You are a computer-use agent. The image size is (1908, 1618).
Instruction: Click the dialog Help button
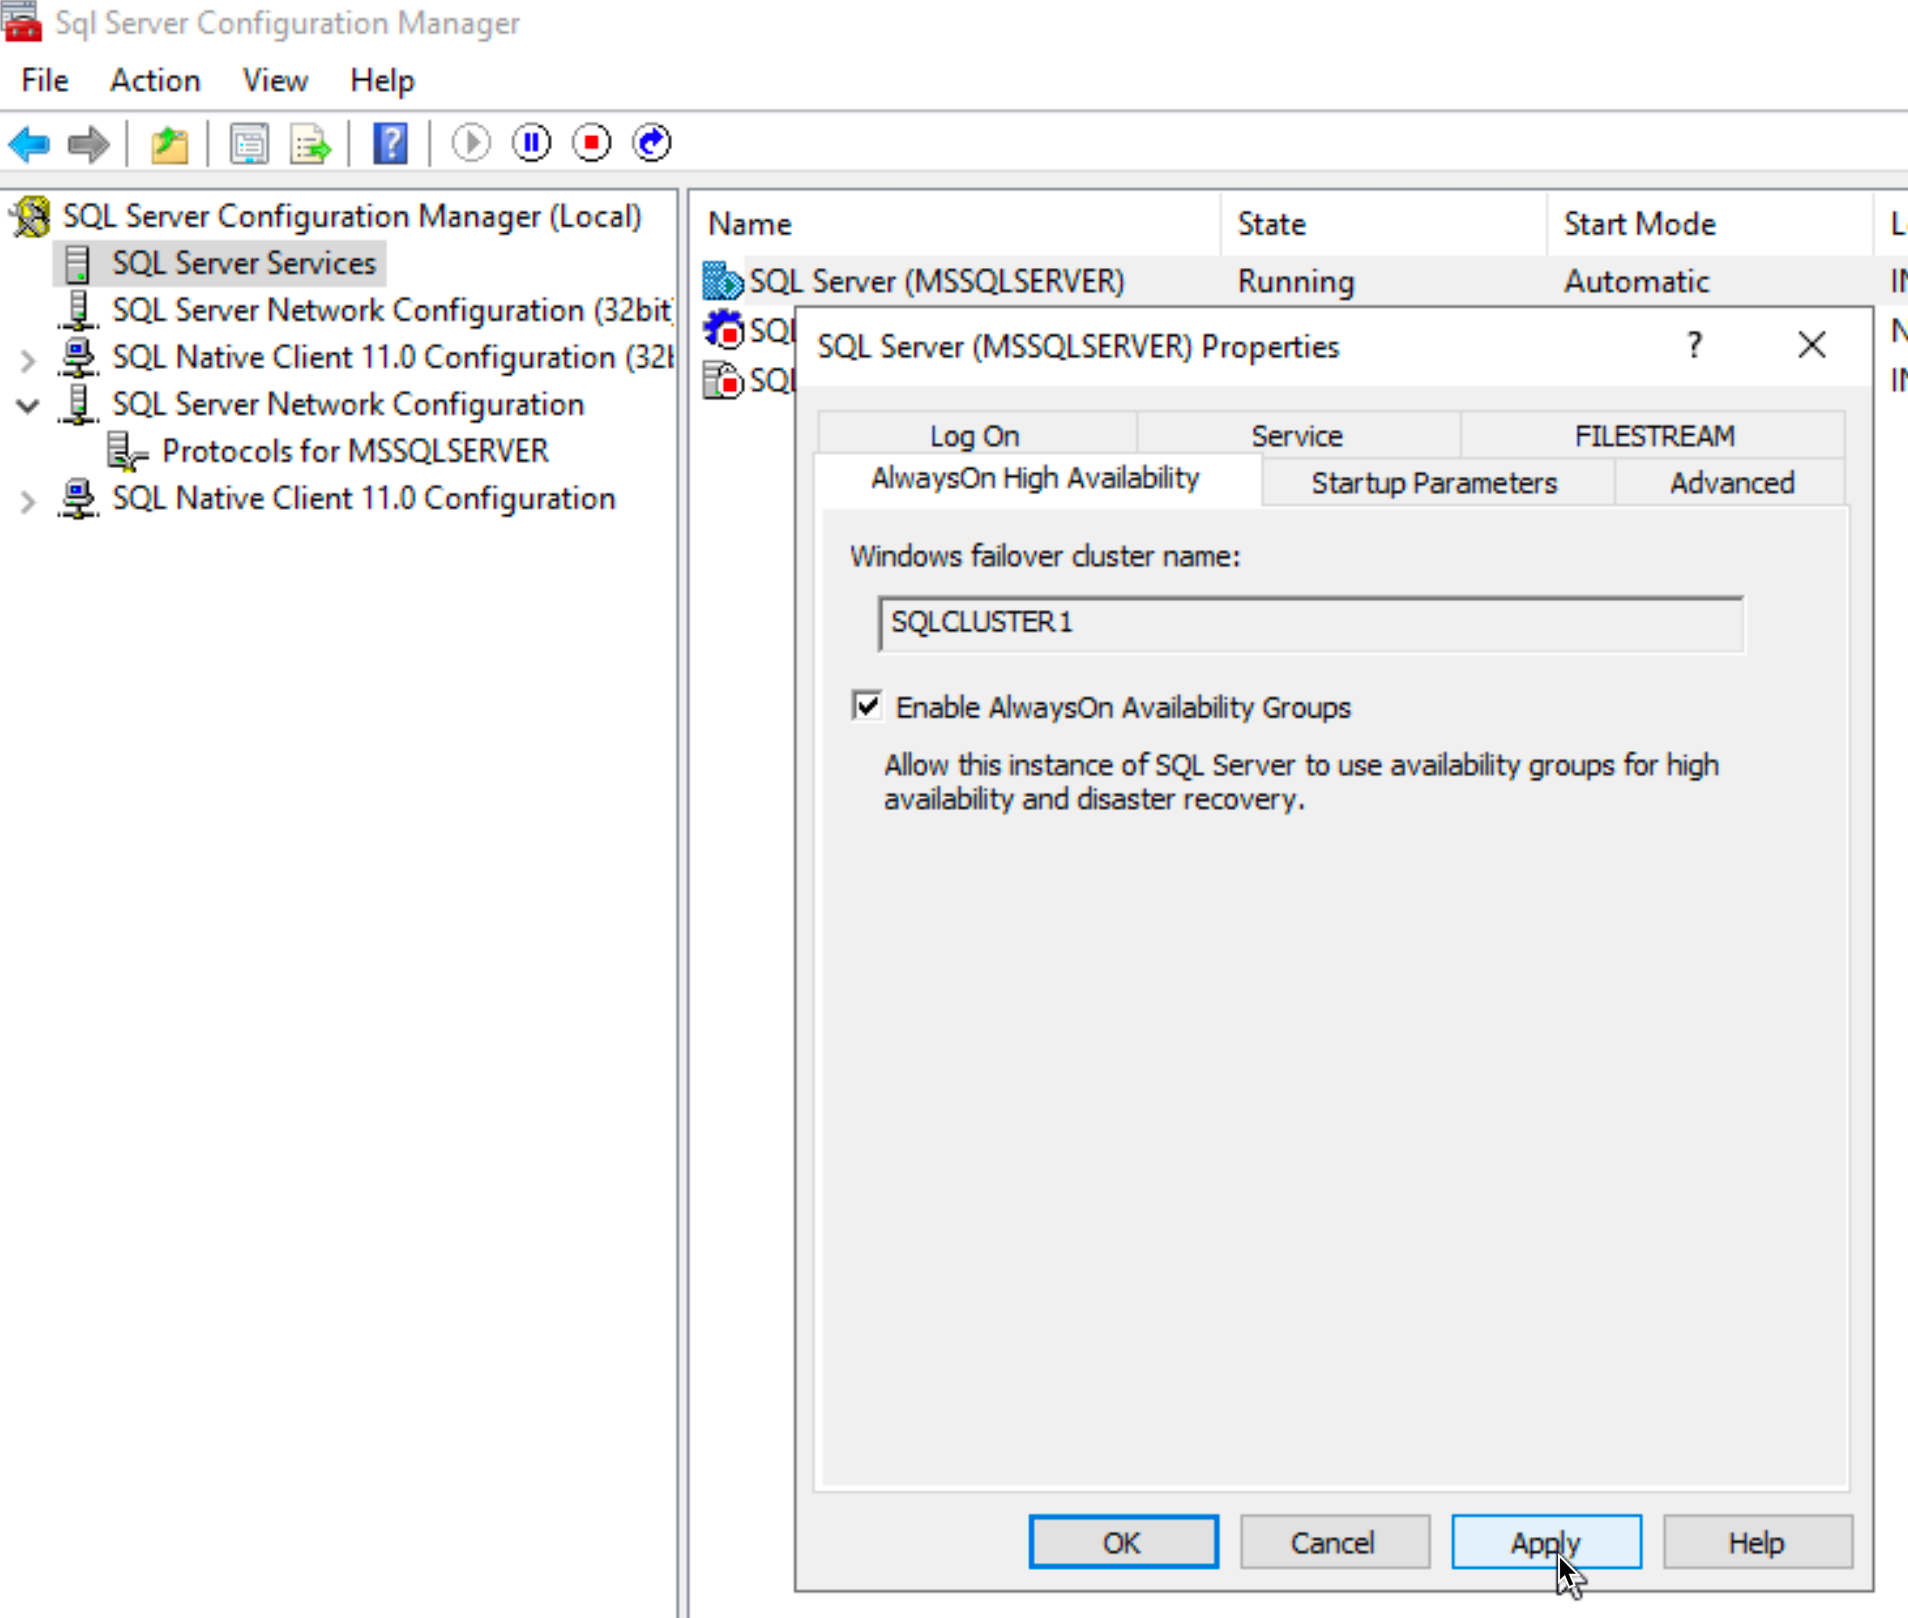(1757, 1542)
